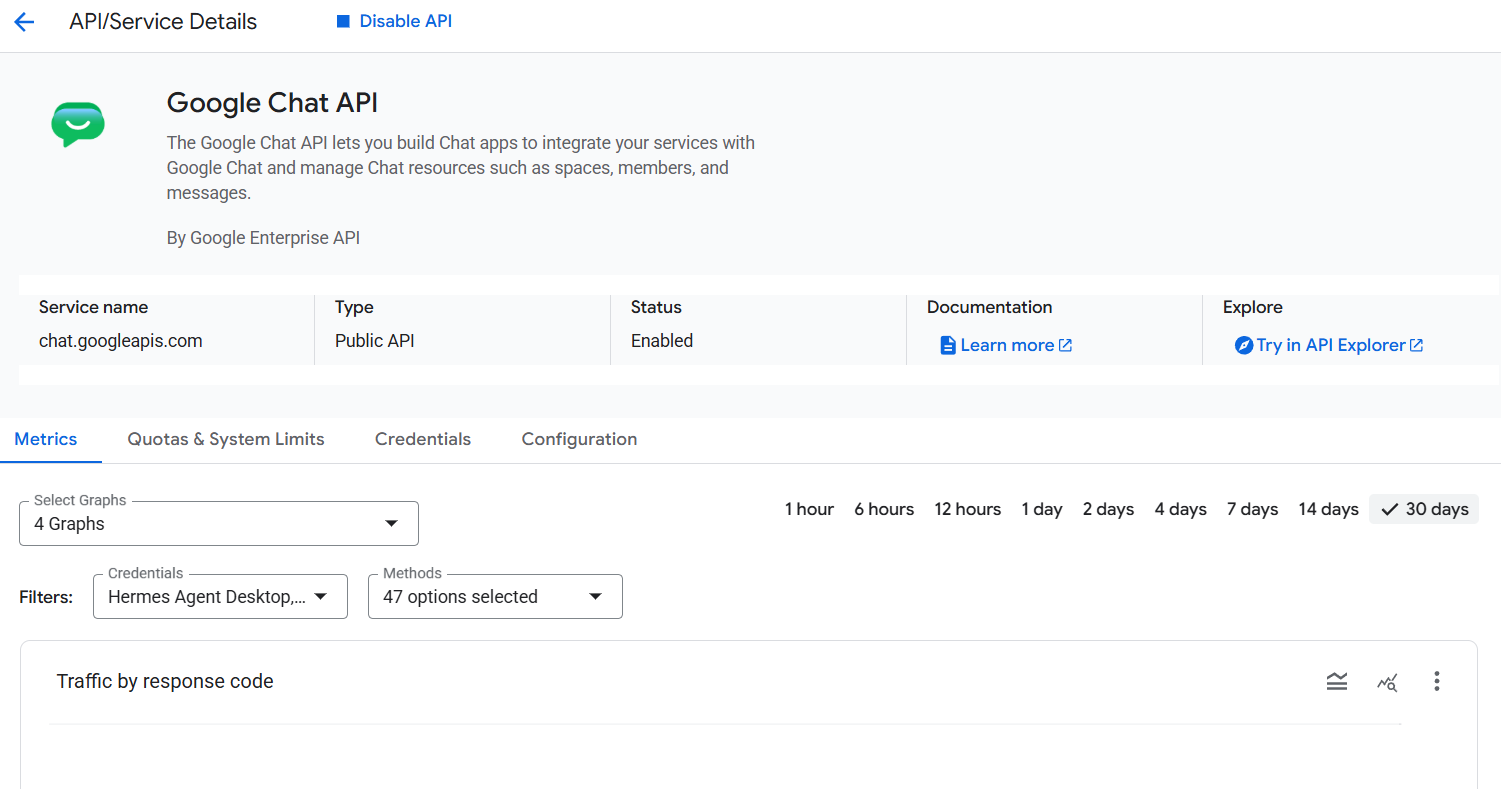
Task: Set time range to 14 days
Action: click(1329, 509)
